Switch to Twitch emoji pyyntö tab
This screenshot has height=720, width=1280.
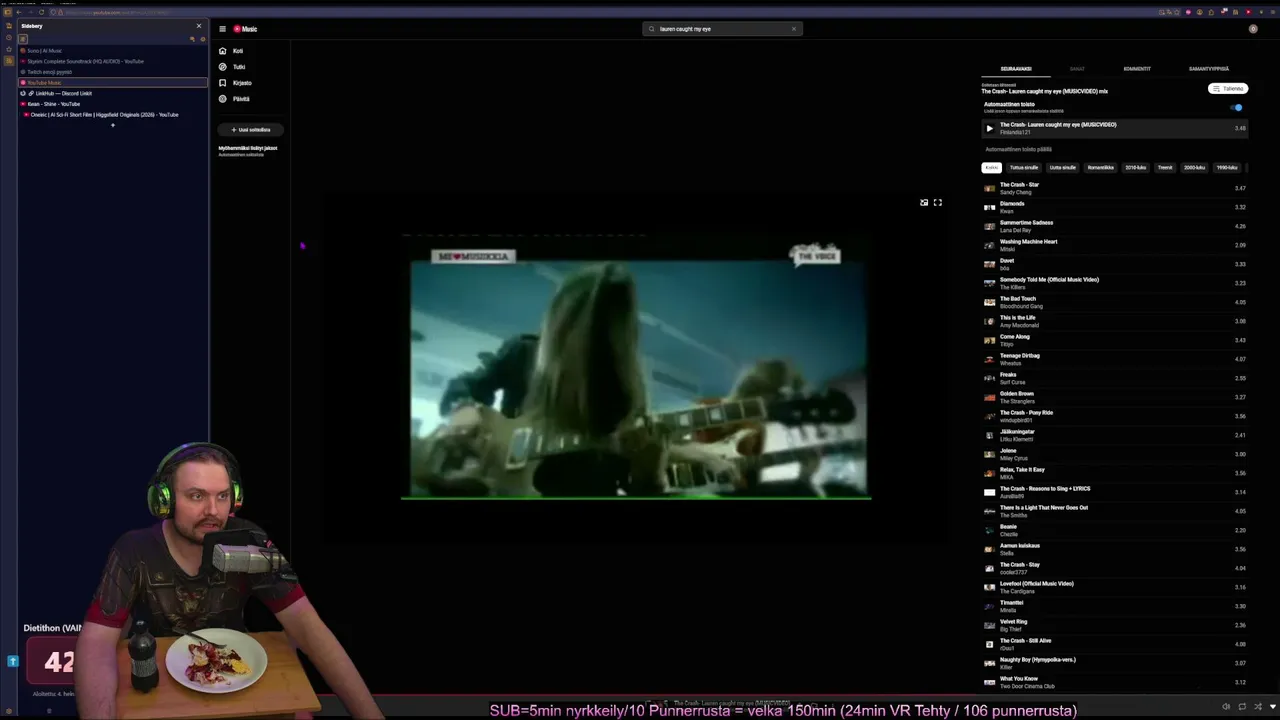(x=112, y=72)
